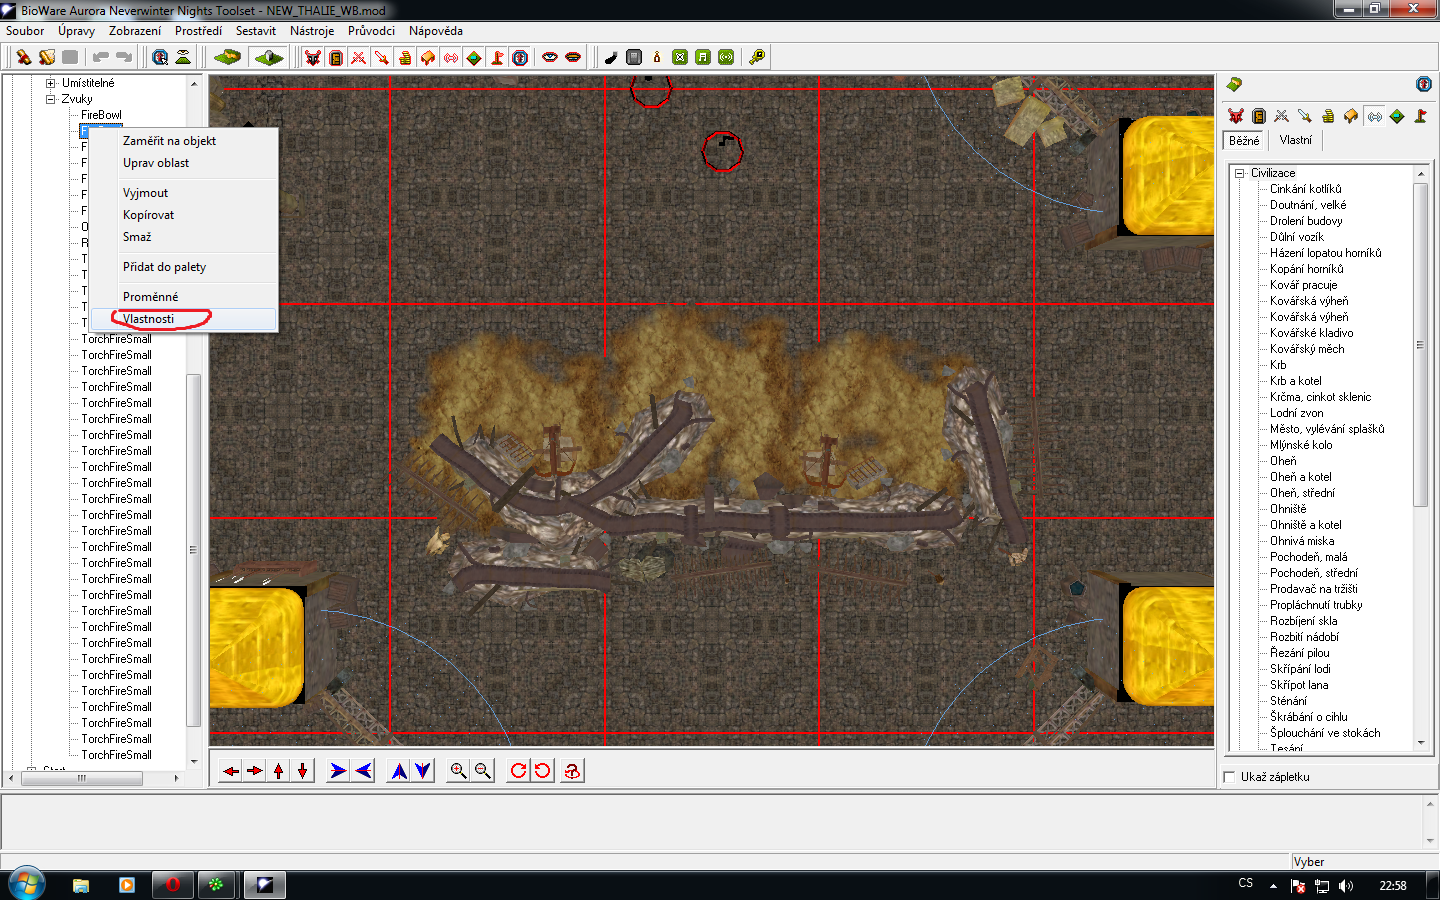1440x900 pixels.
Task: Collapse the Civilizace sound category
Action: 1240,173
